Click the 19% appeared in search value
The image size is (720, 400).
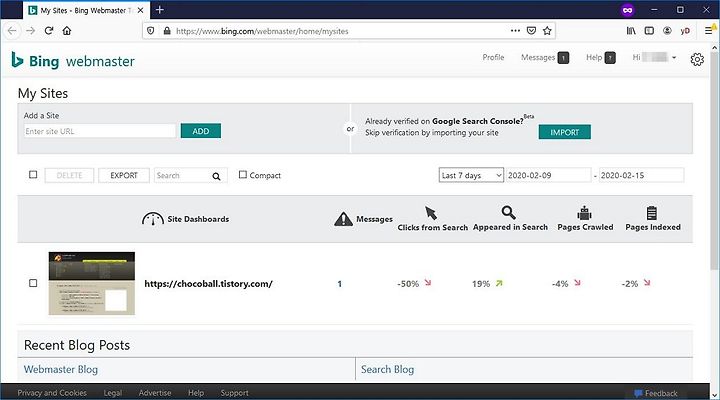481,284
